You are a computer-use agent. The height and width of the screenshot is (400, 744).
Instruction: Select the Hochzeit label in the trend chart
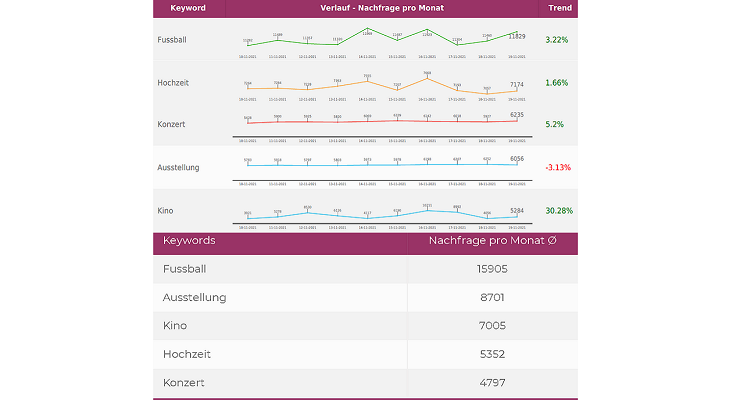click(173, 83)
